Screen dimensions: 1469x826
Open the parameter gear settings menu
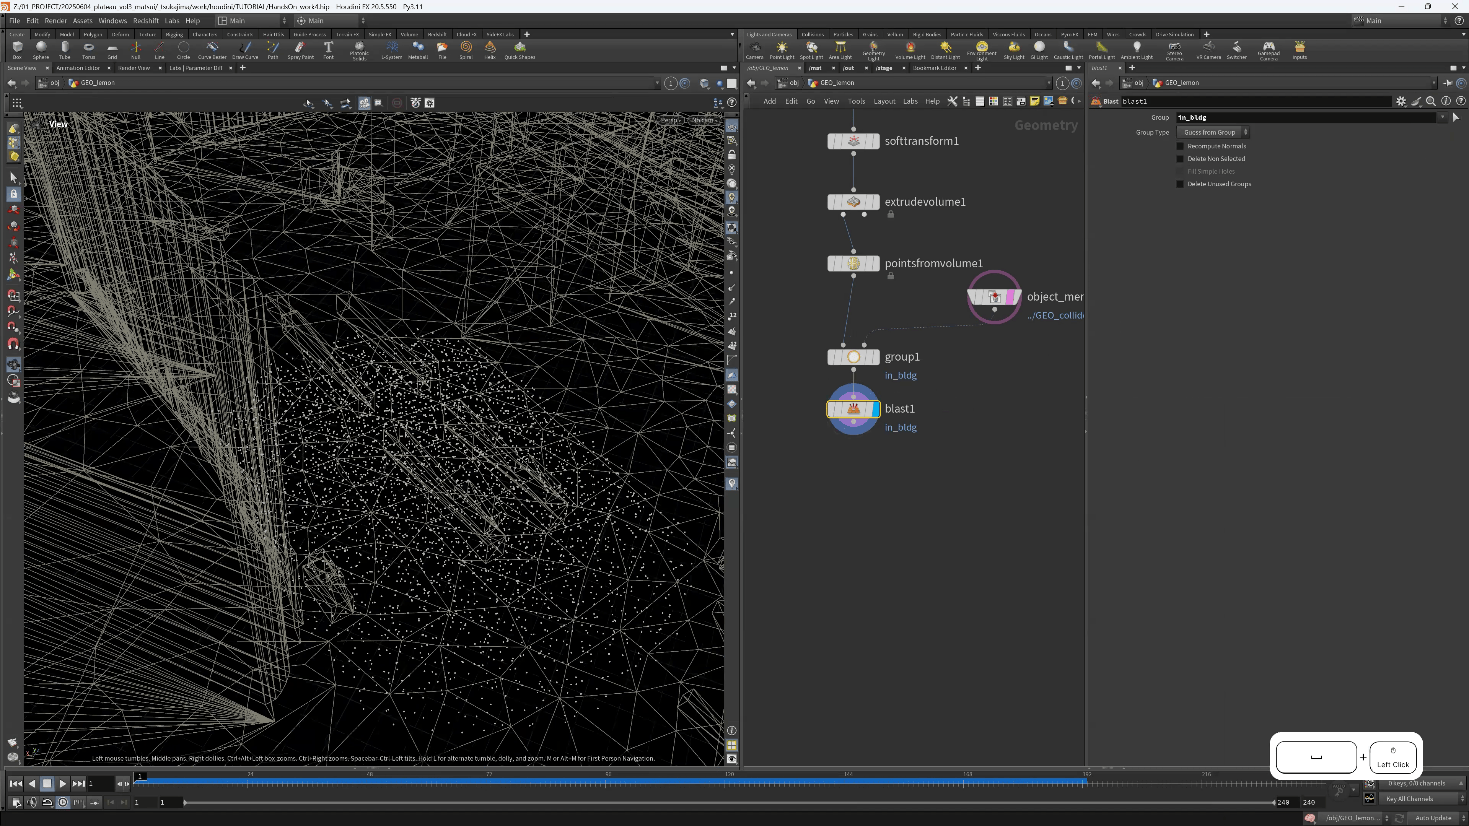coord(1401,101)
